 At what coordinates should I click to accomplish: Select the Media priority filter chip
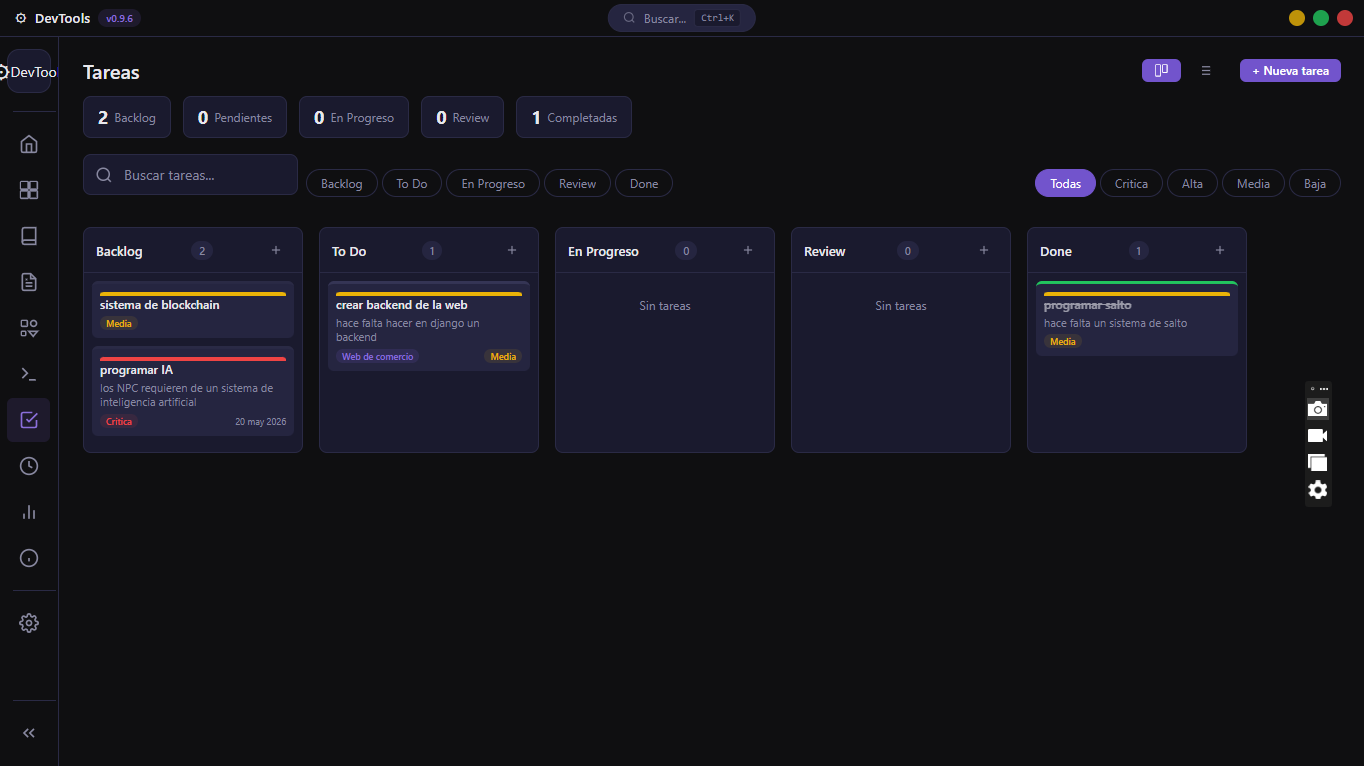[x=1253, y=184]
